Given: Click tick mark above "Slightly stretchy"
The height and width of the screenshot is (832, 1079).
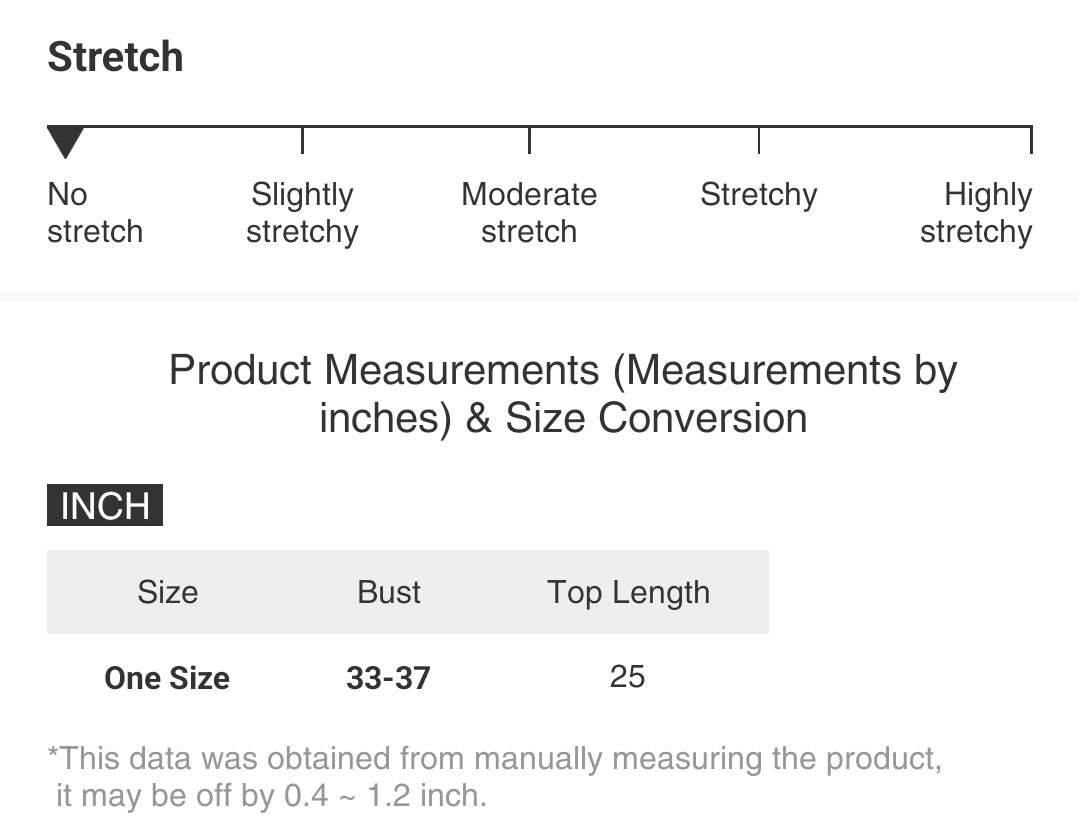Looking at the screenshot, I should [x=302, y=140].
